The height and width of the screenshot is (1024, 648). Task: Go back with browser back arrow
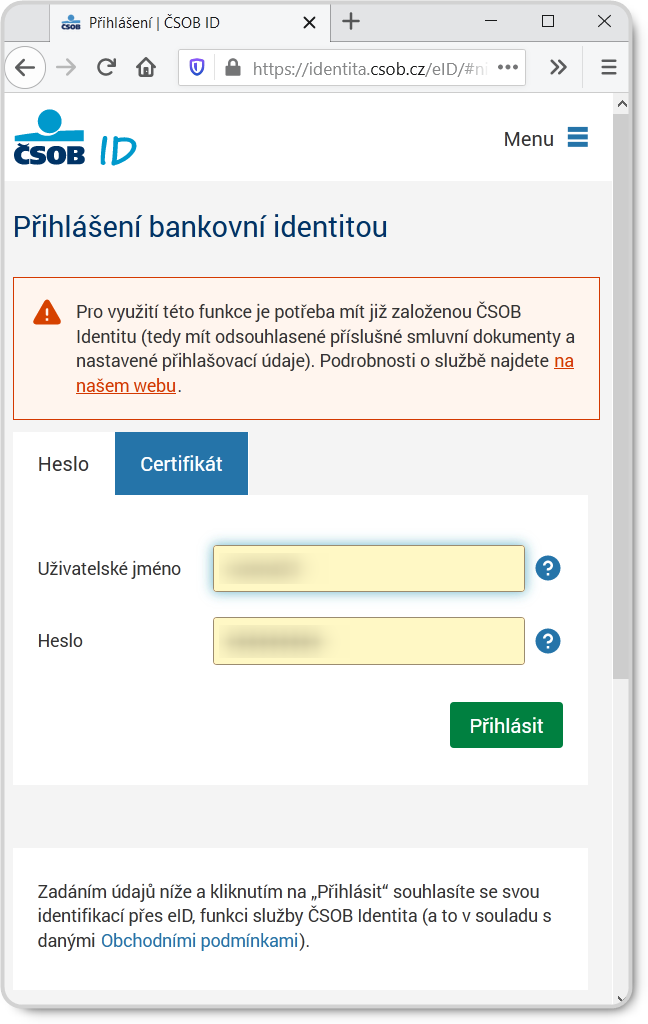[x=25, y=67]
